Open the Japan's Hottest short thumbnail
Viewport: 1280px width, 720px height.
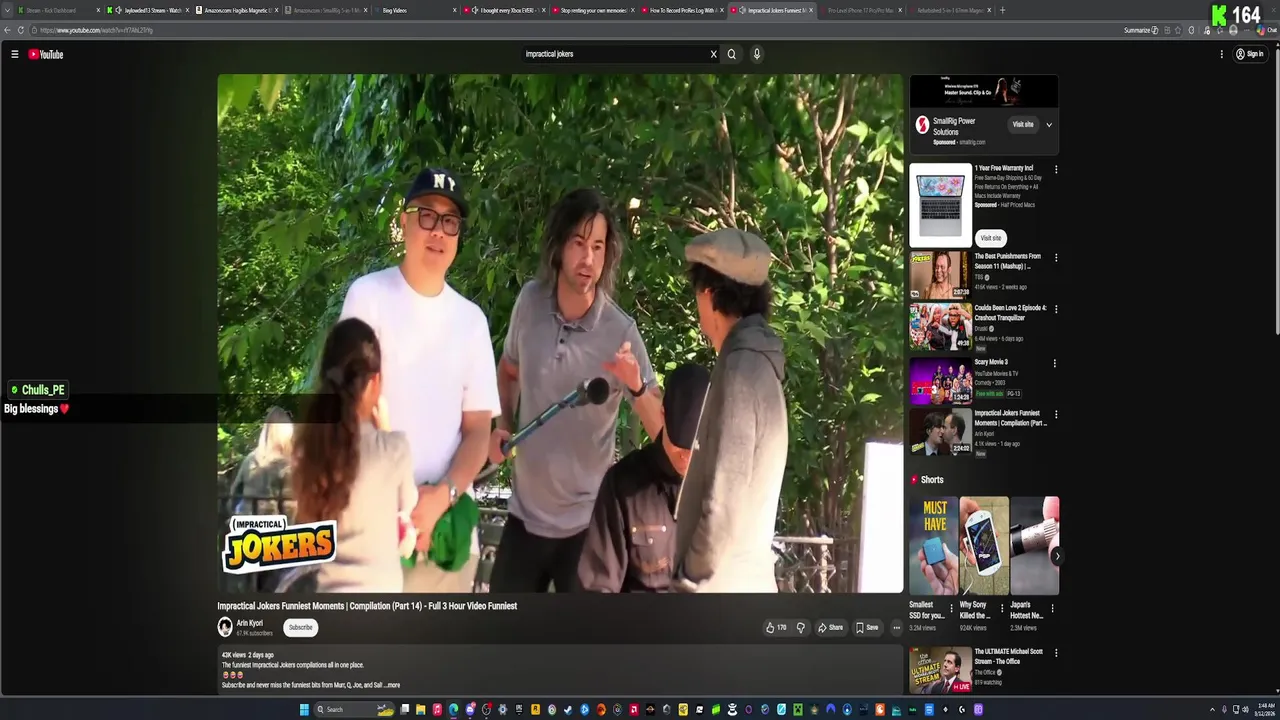point(1035,546)
